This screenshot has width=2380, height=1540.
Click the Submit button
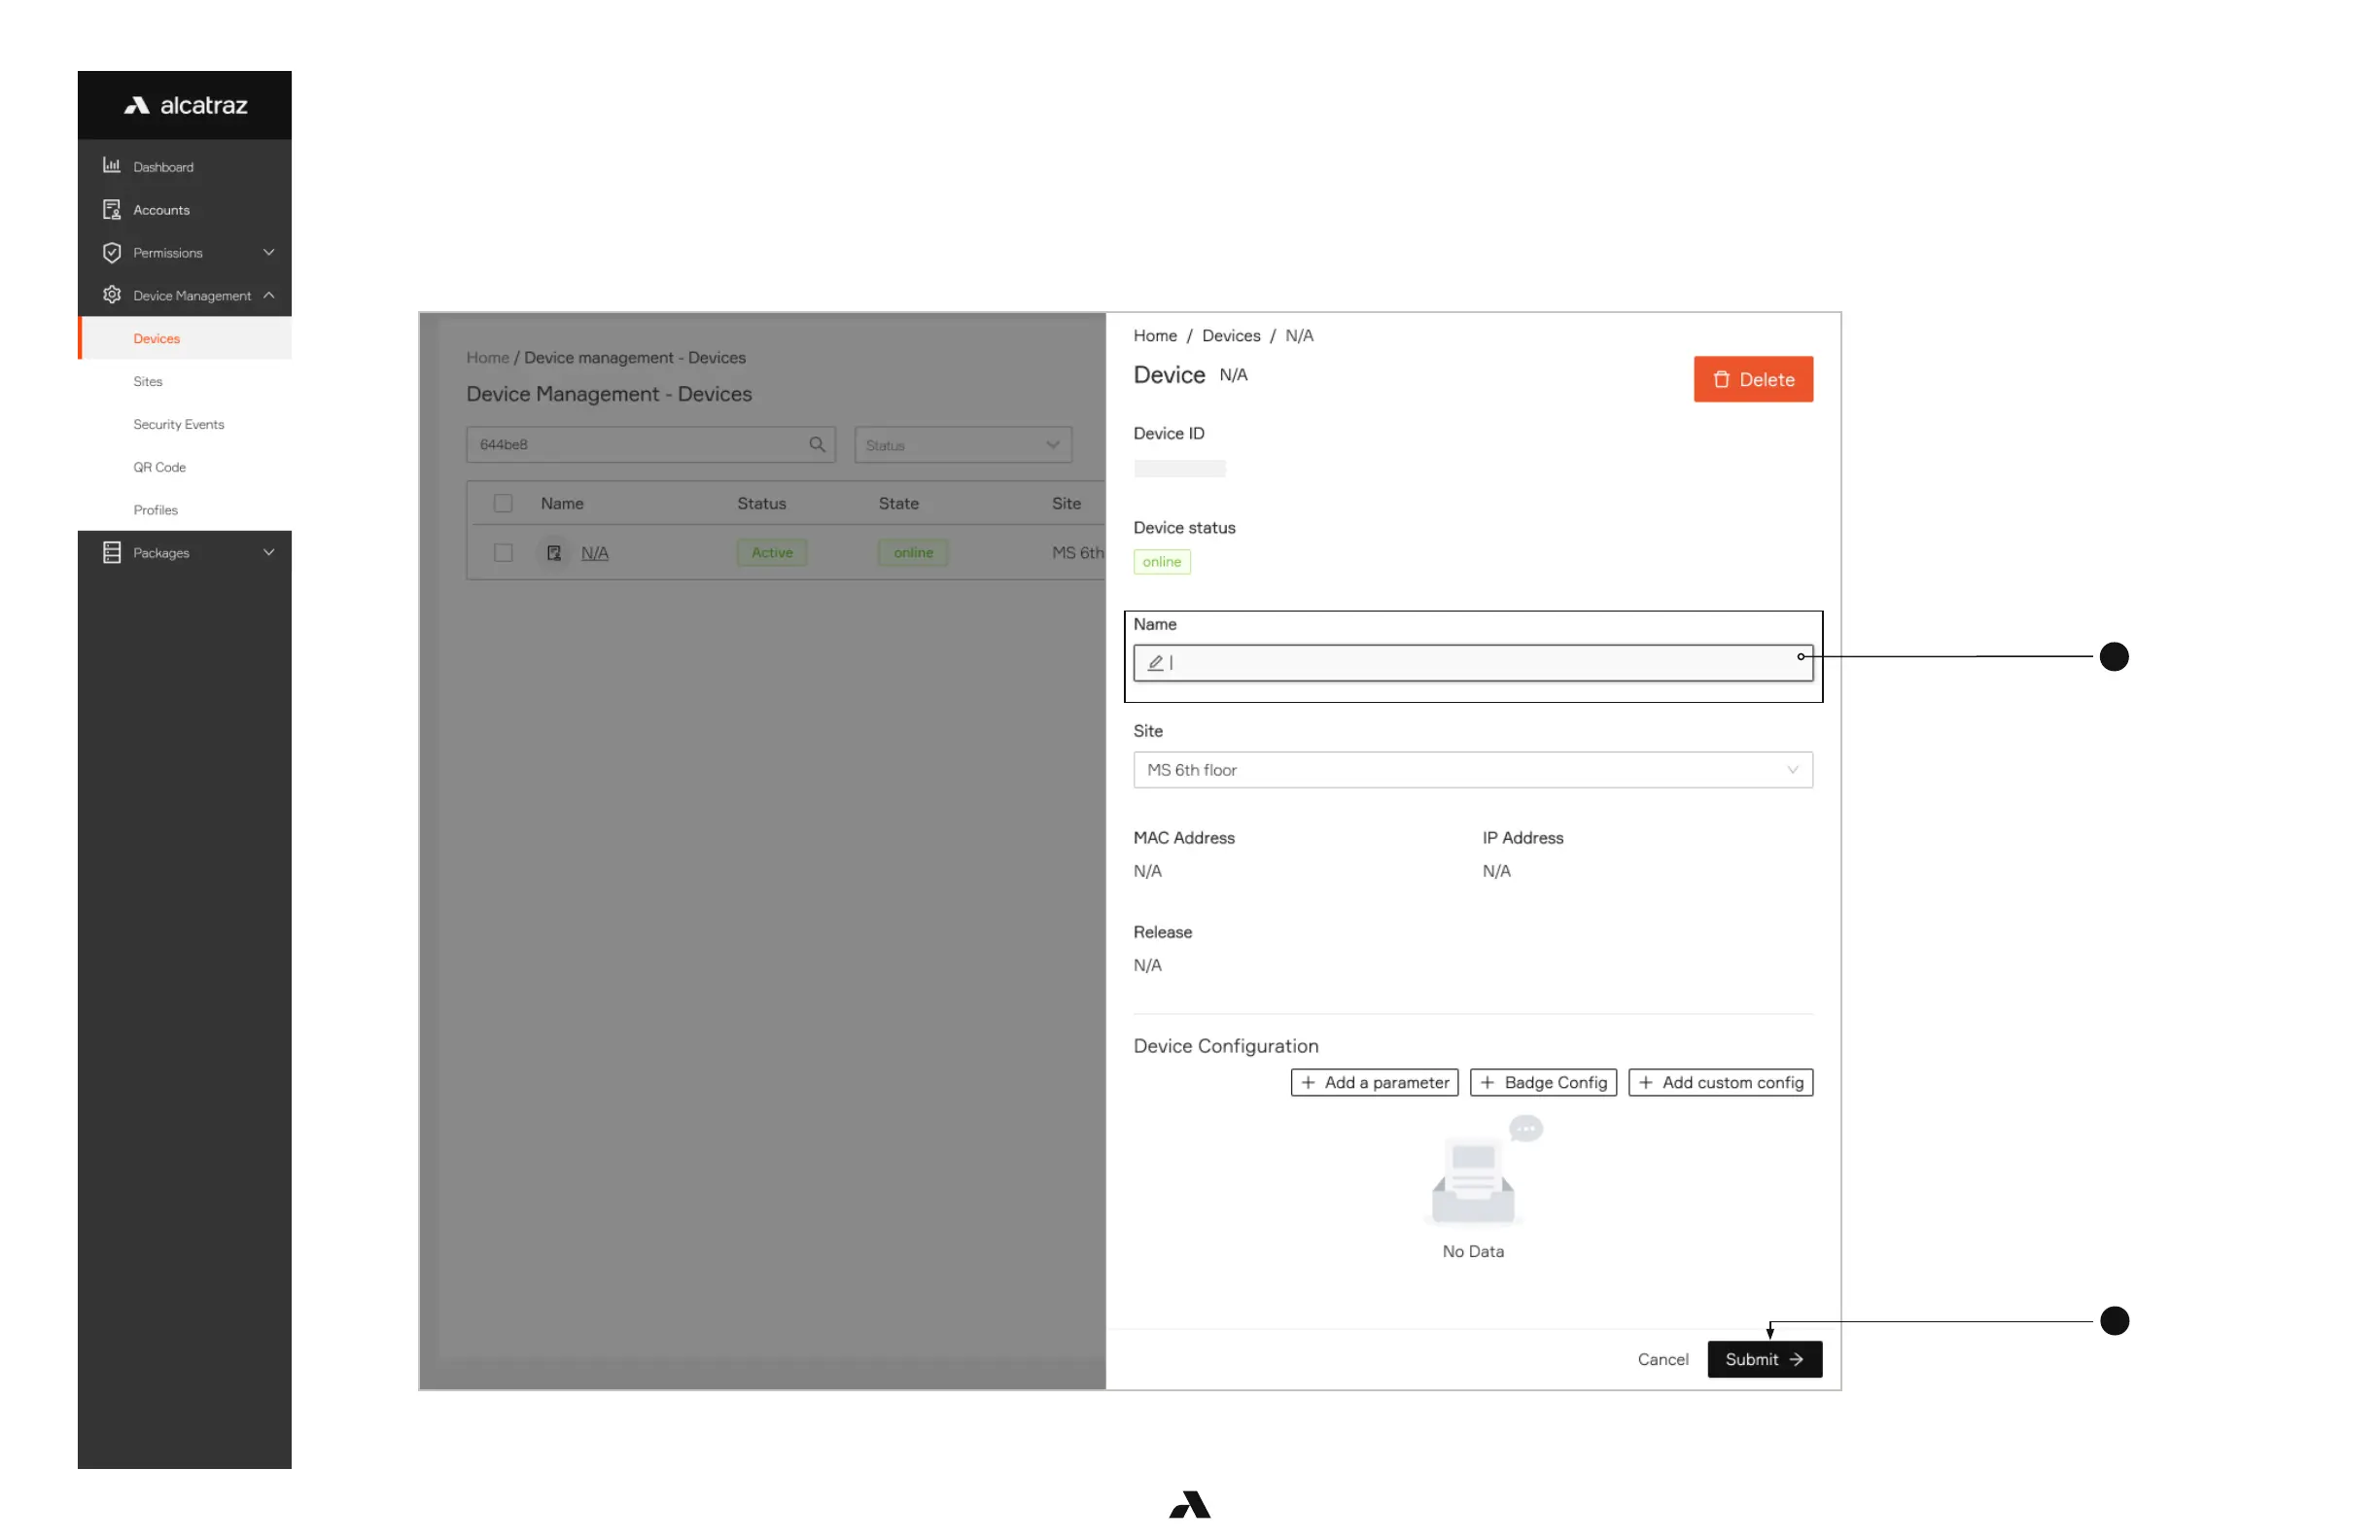point(1763,1358)
